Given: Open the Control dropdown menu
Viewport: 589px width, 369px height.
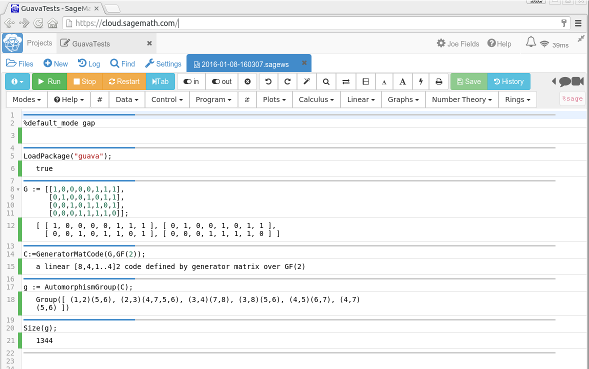Looking at the screenshot, I should tap(167, 100).
